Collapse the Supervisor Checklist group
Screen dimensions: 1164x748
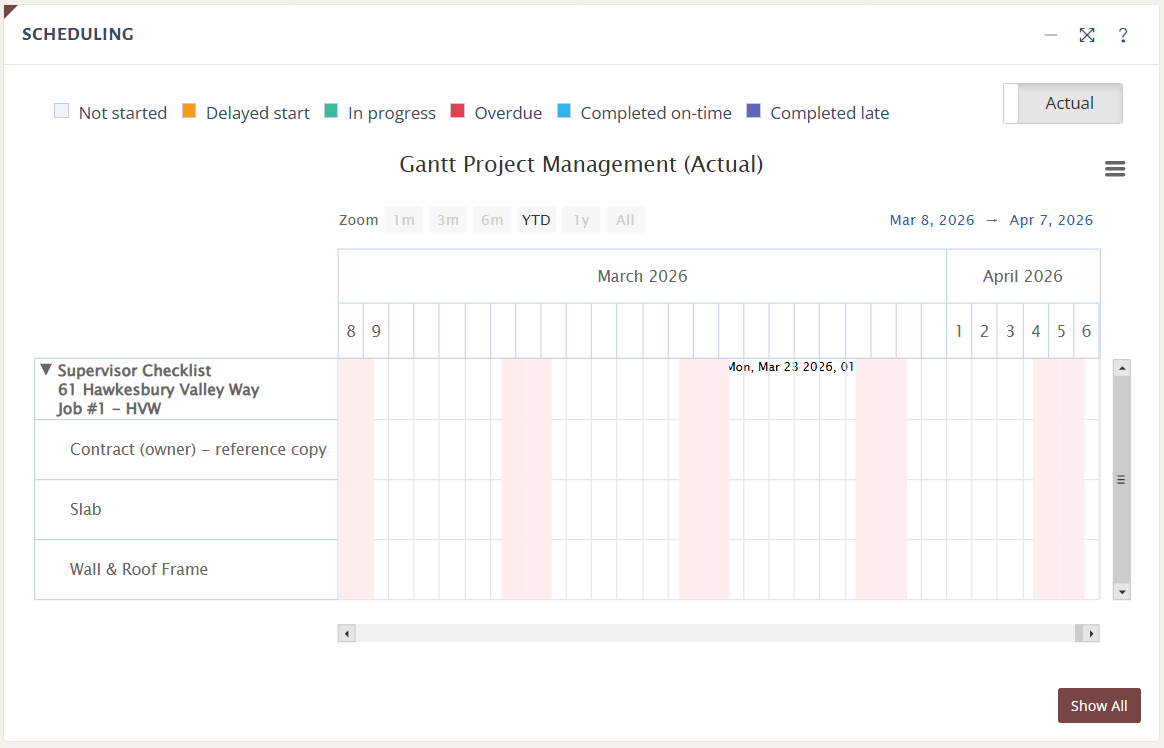pyautogui.click(x=46, y=370)
